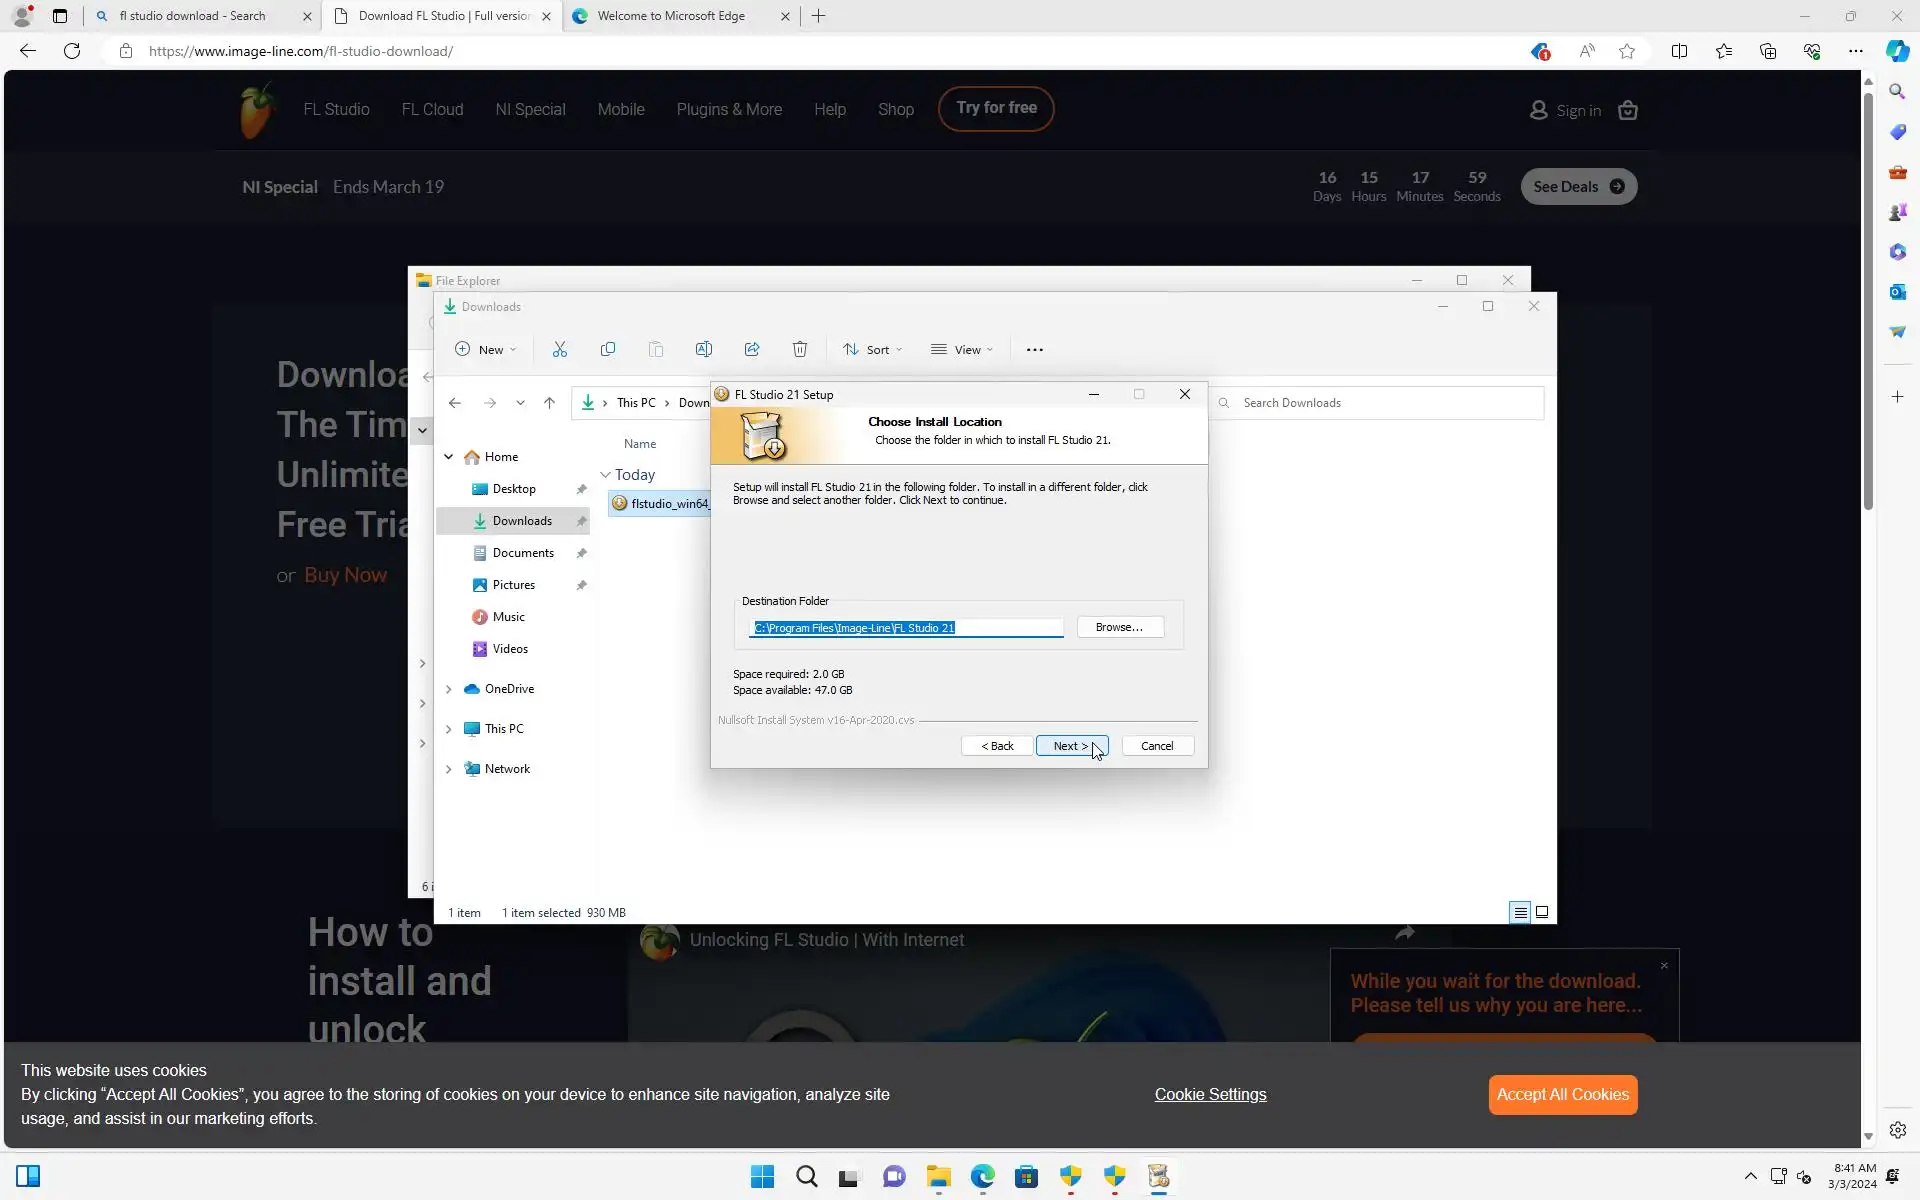Open Microsoft Store from the taskbar

[1026, 1176]
